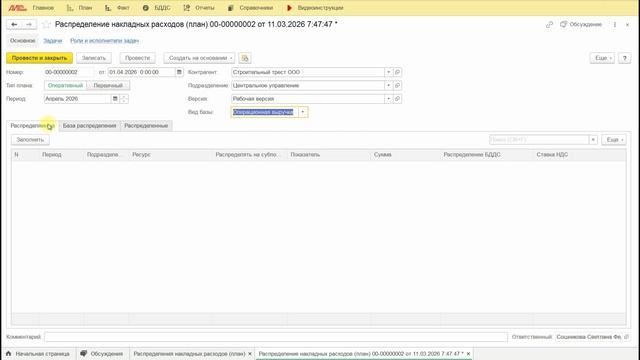Image resolution: width=640 pixels, height=360 pixels.
Task: Click the report icon next to Создать на основании
Action: [244, 58]
